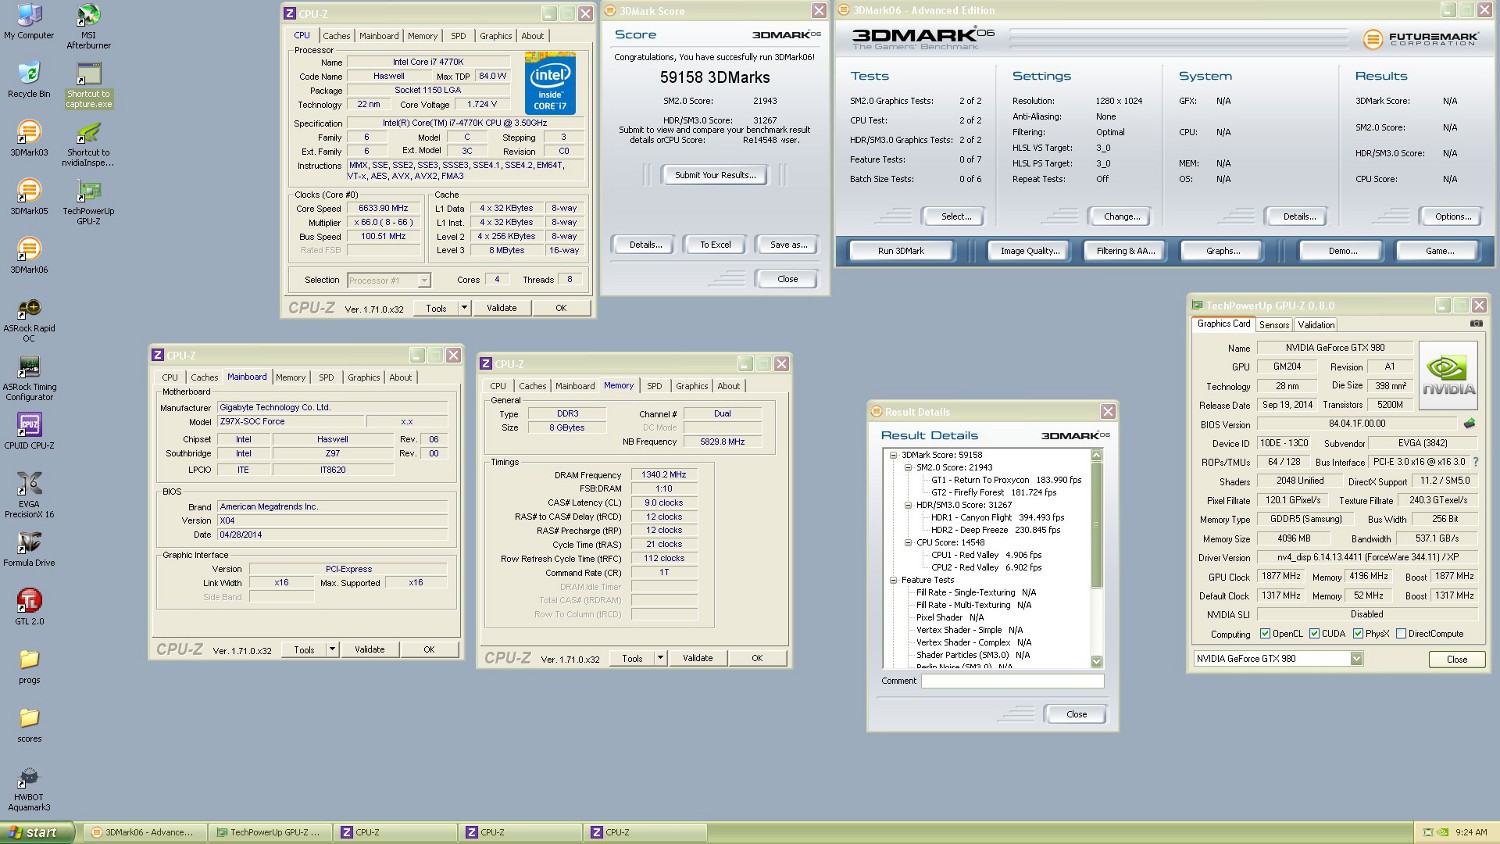The image size is (1500, 844).
Task: Toggle the OpenCL checkbox in GPU-Z
Action: tap(1265, 633)
